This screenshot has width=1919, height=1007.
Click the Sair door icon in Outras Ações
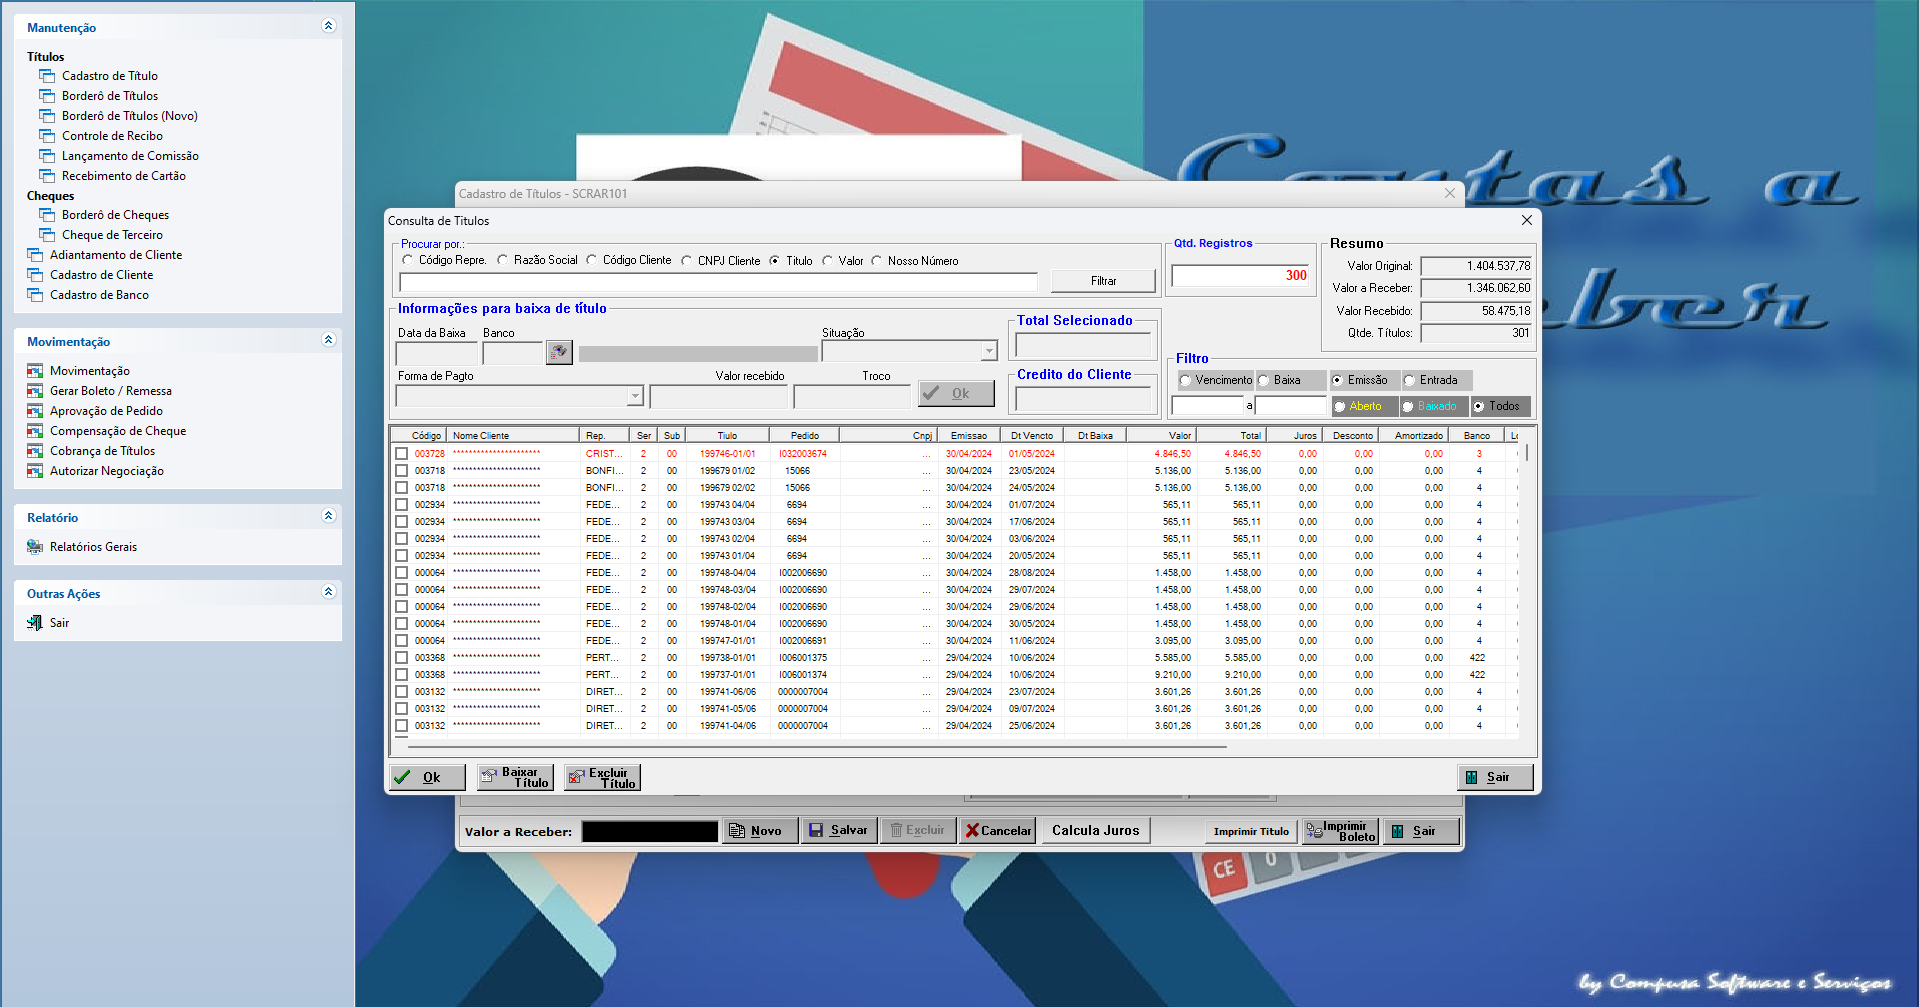pos(35,623)
